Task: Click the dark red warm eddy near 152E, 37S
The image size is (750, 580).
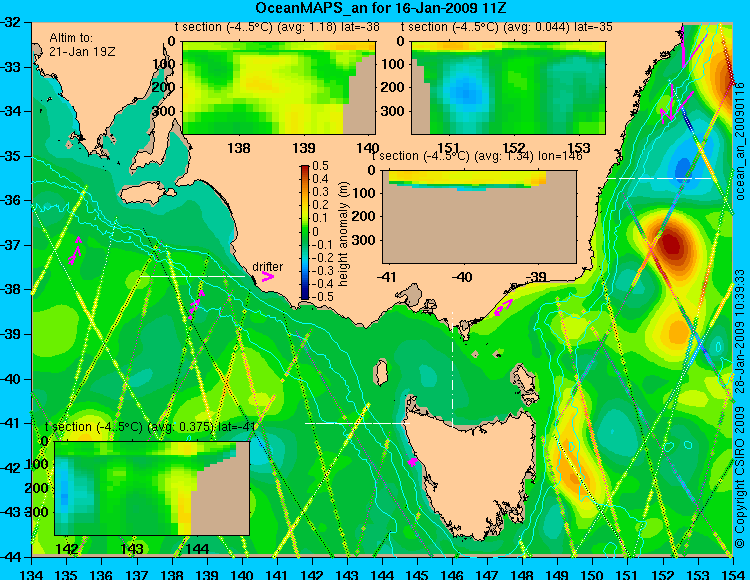Action: coord(672,244)
